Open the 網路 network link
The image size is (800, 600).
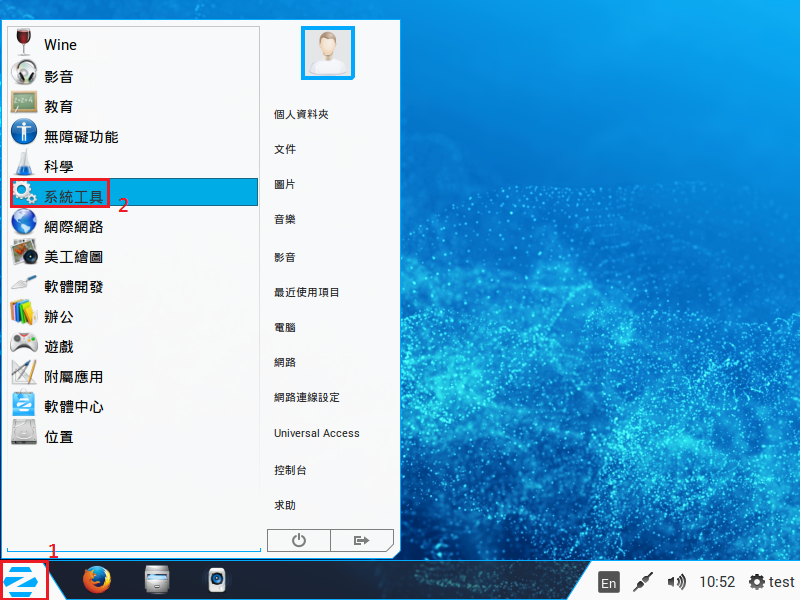click(285, 362)
